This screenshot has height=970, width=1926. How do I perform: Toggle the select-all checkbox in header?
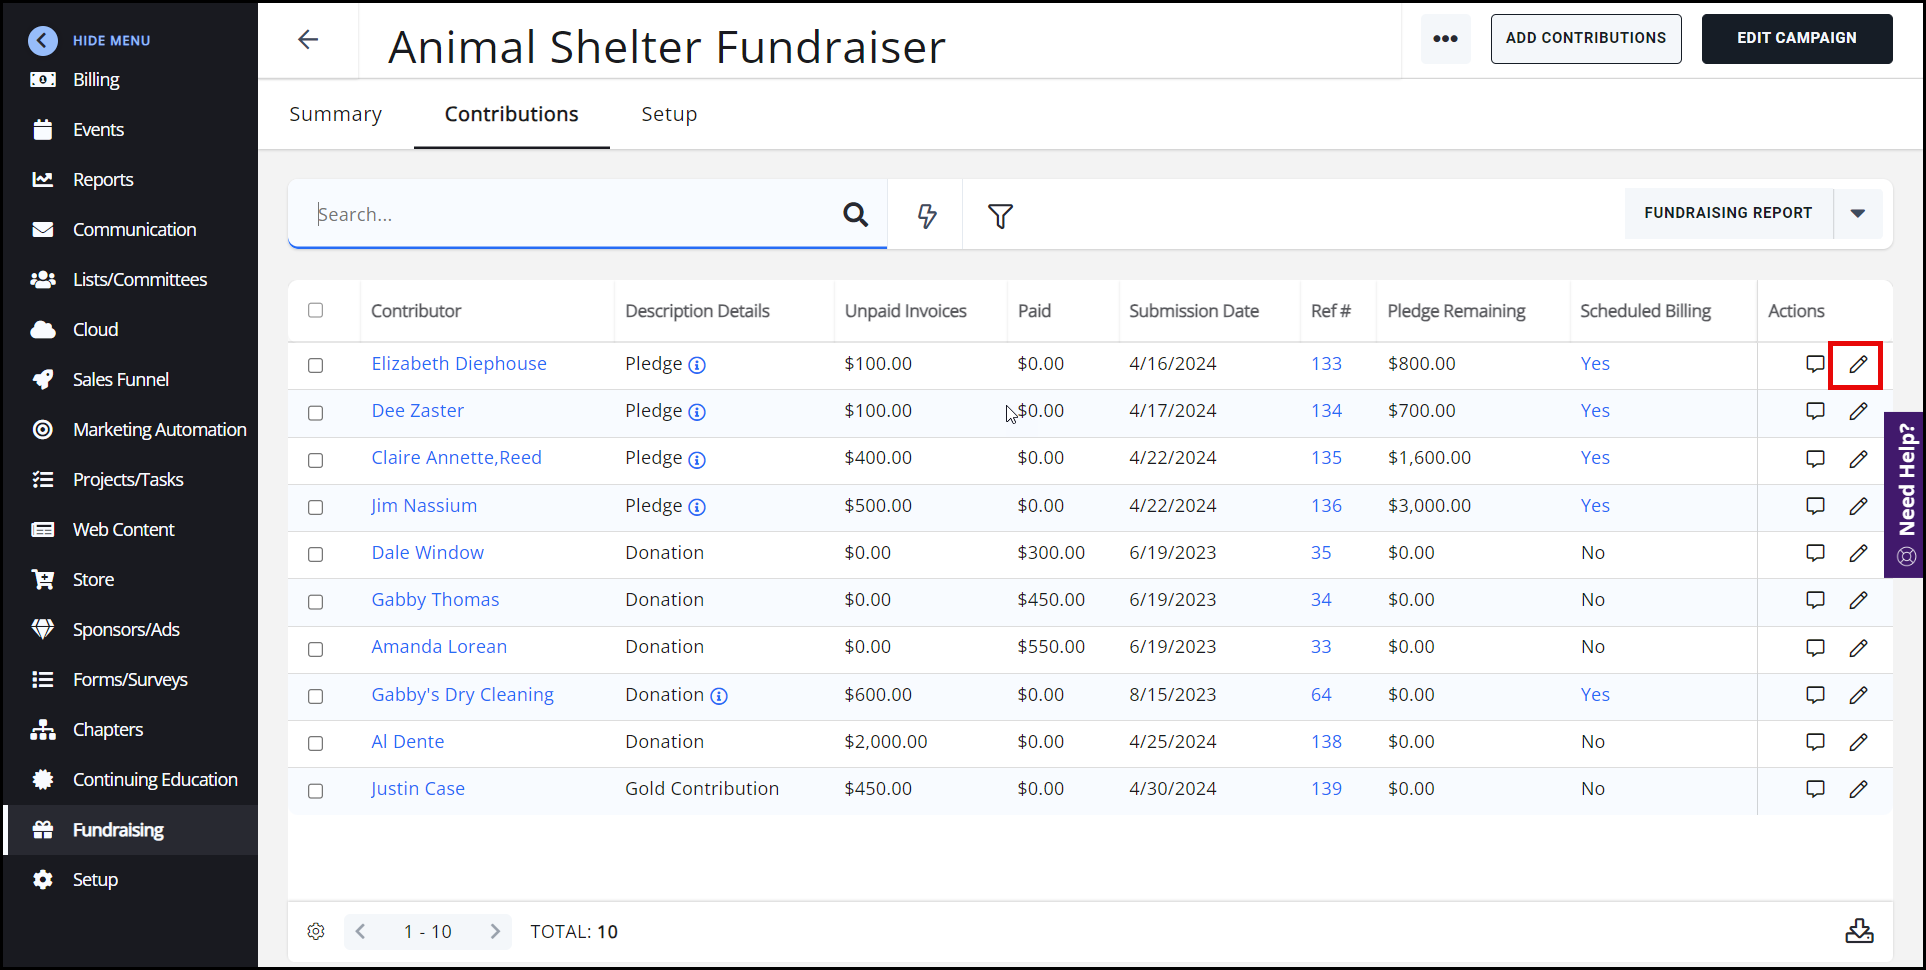(316, 310)
